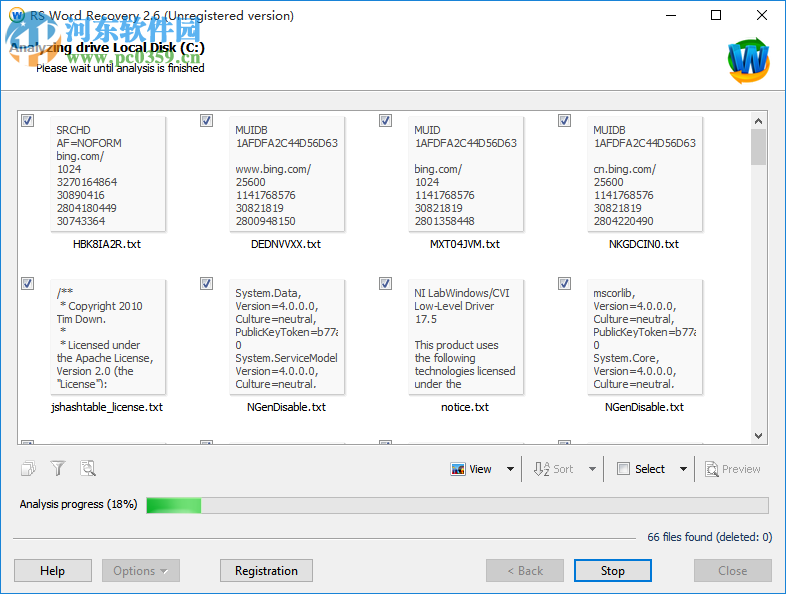The height and width of the screenshot is (594, 786).
Task: Uncheck the jshashtable_license.txt checkbox
Action: click(x=28, y=283)
